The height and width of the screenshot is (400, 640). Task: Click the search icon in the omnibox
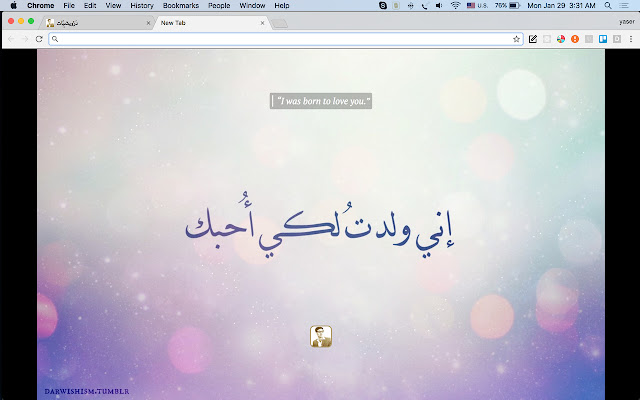[55, 39]
